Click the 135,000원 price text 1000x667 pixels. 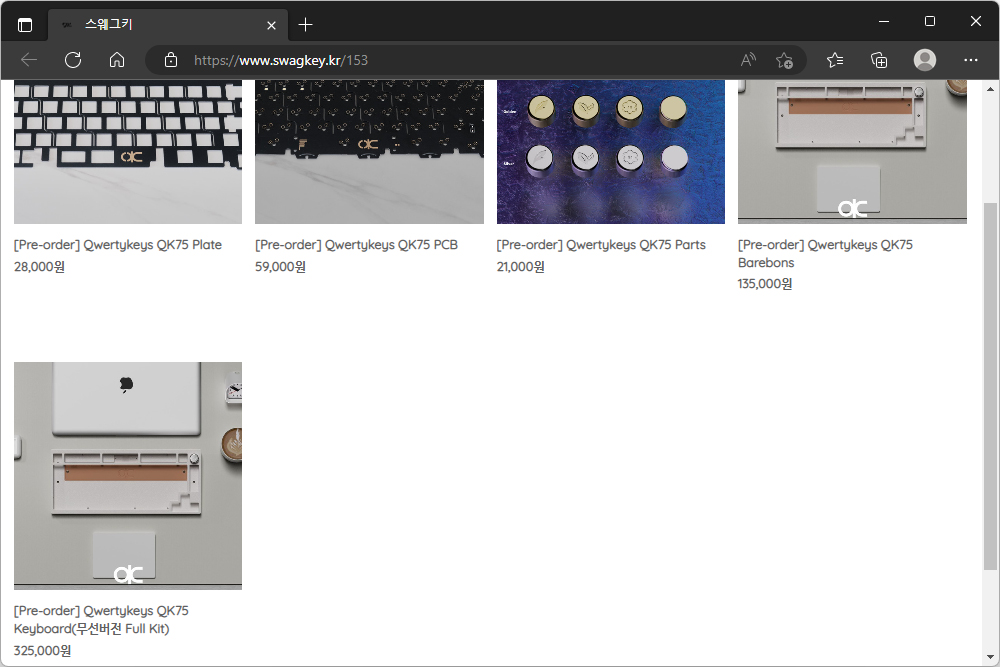pyautogui.click(x=765, y=284)
